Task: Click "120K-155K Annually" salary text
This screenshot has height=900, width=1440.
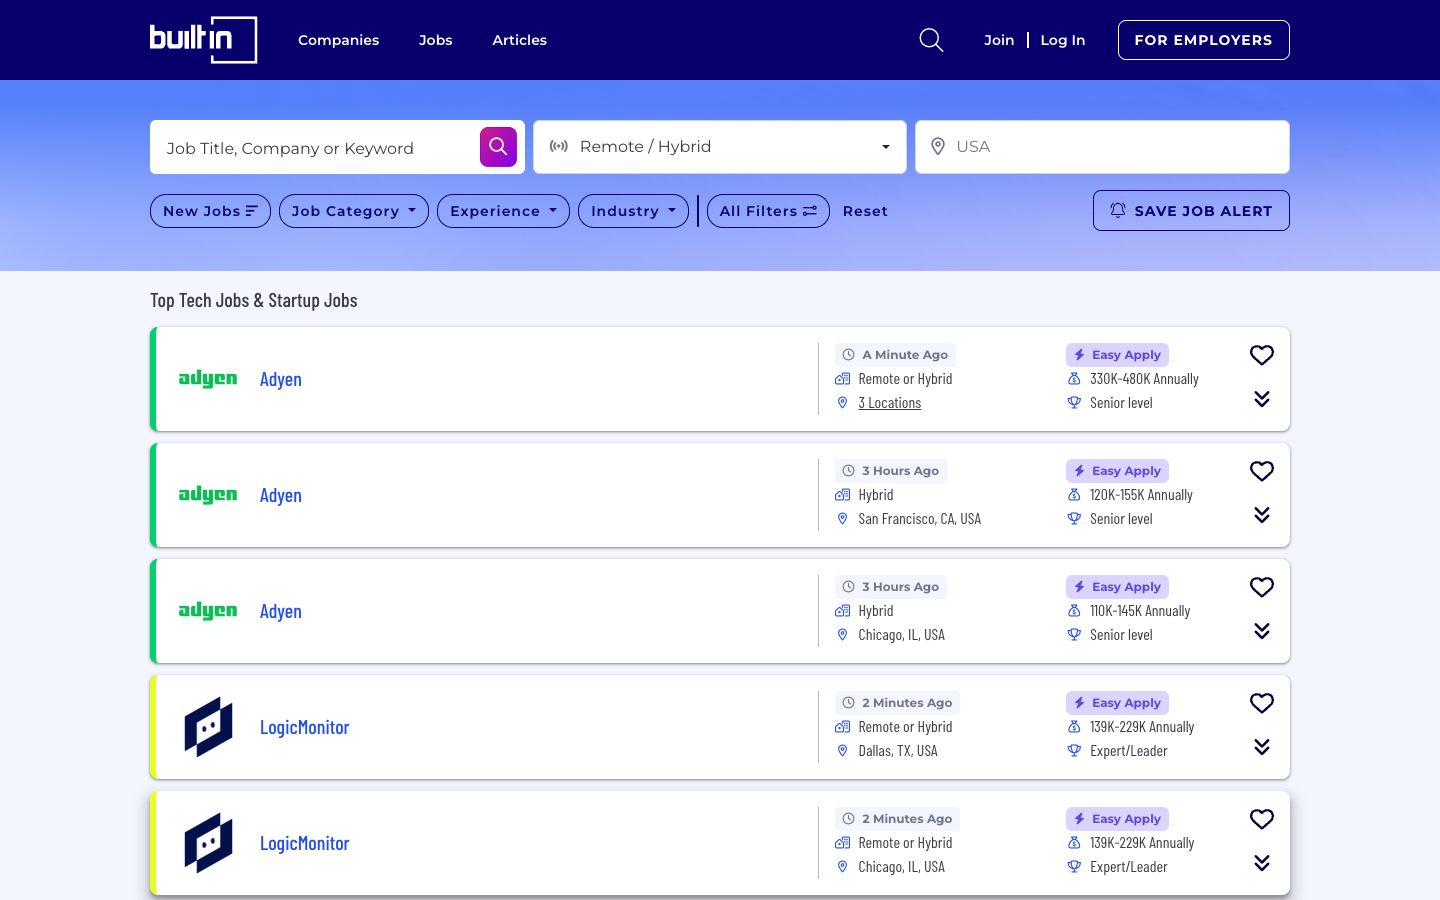Action: (x=1141, y=495)
